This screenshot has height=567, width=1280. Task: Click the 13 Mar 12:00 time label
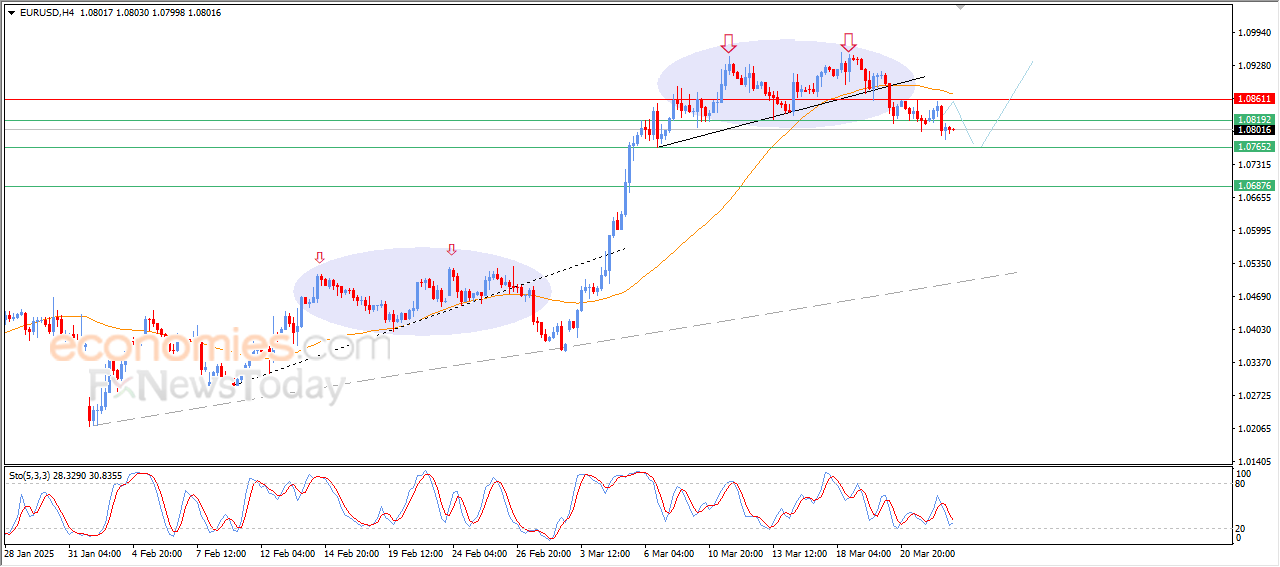[799, 552]
